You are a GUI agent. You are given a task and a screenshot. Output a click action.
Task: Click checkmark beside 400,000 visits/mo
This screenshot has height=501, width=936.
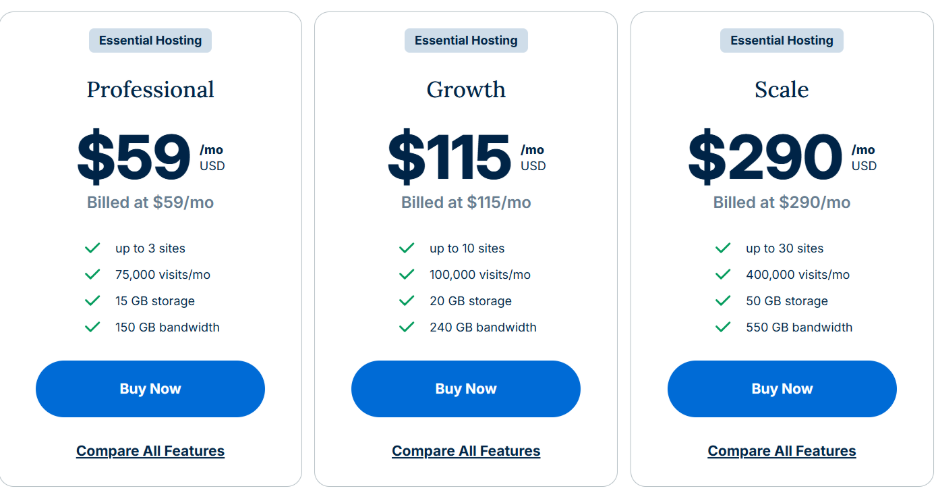click(x=723, y=274)
